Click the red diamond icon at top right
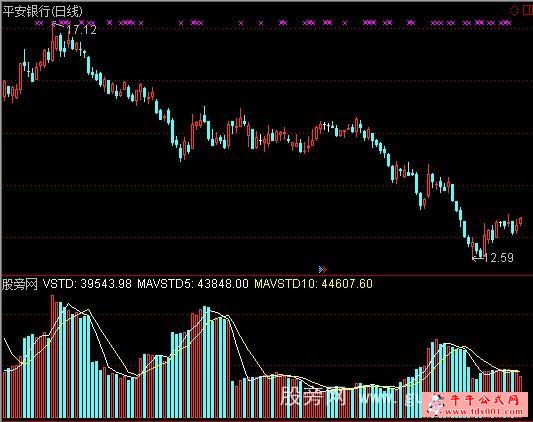Screen dimensions: 533x422 click(x=514, y=11)
